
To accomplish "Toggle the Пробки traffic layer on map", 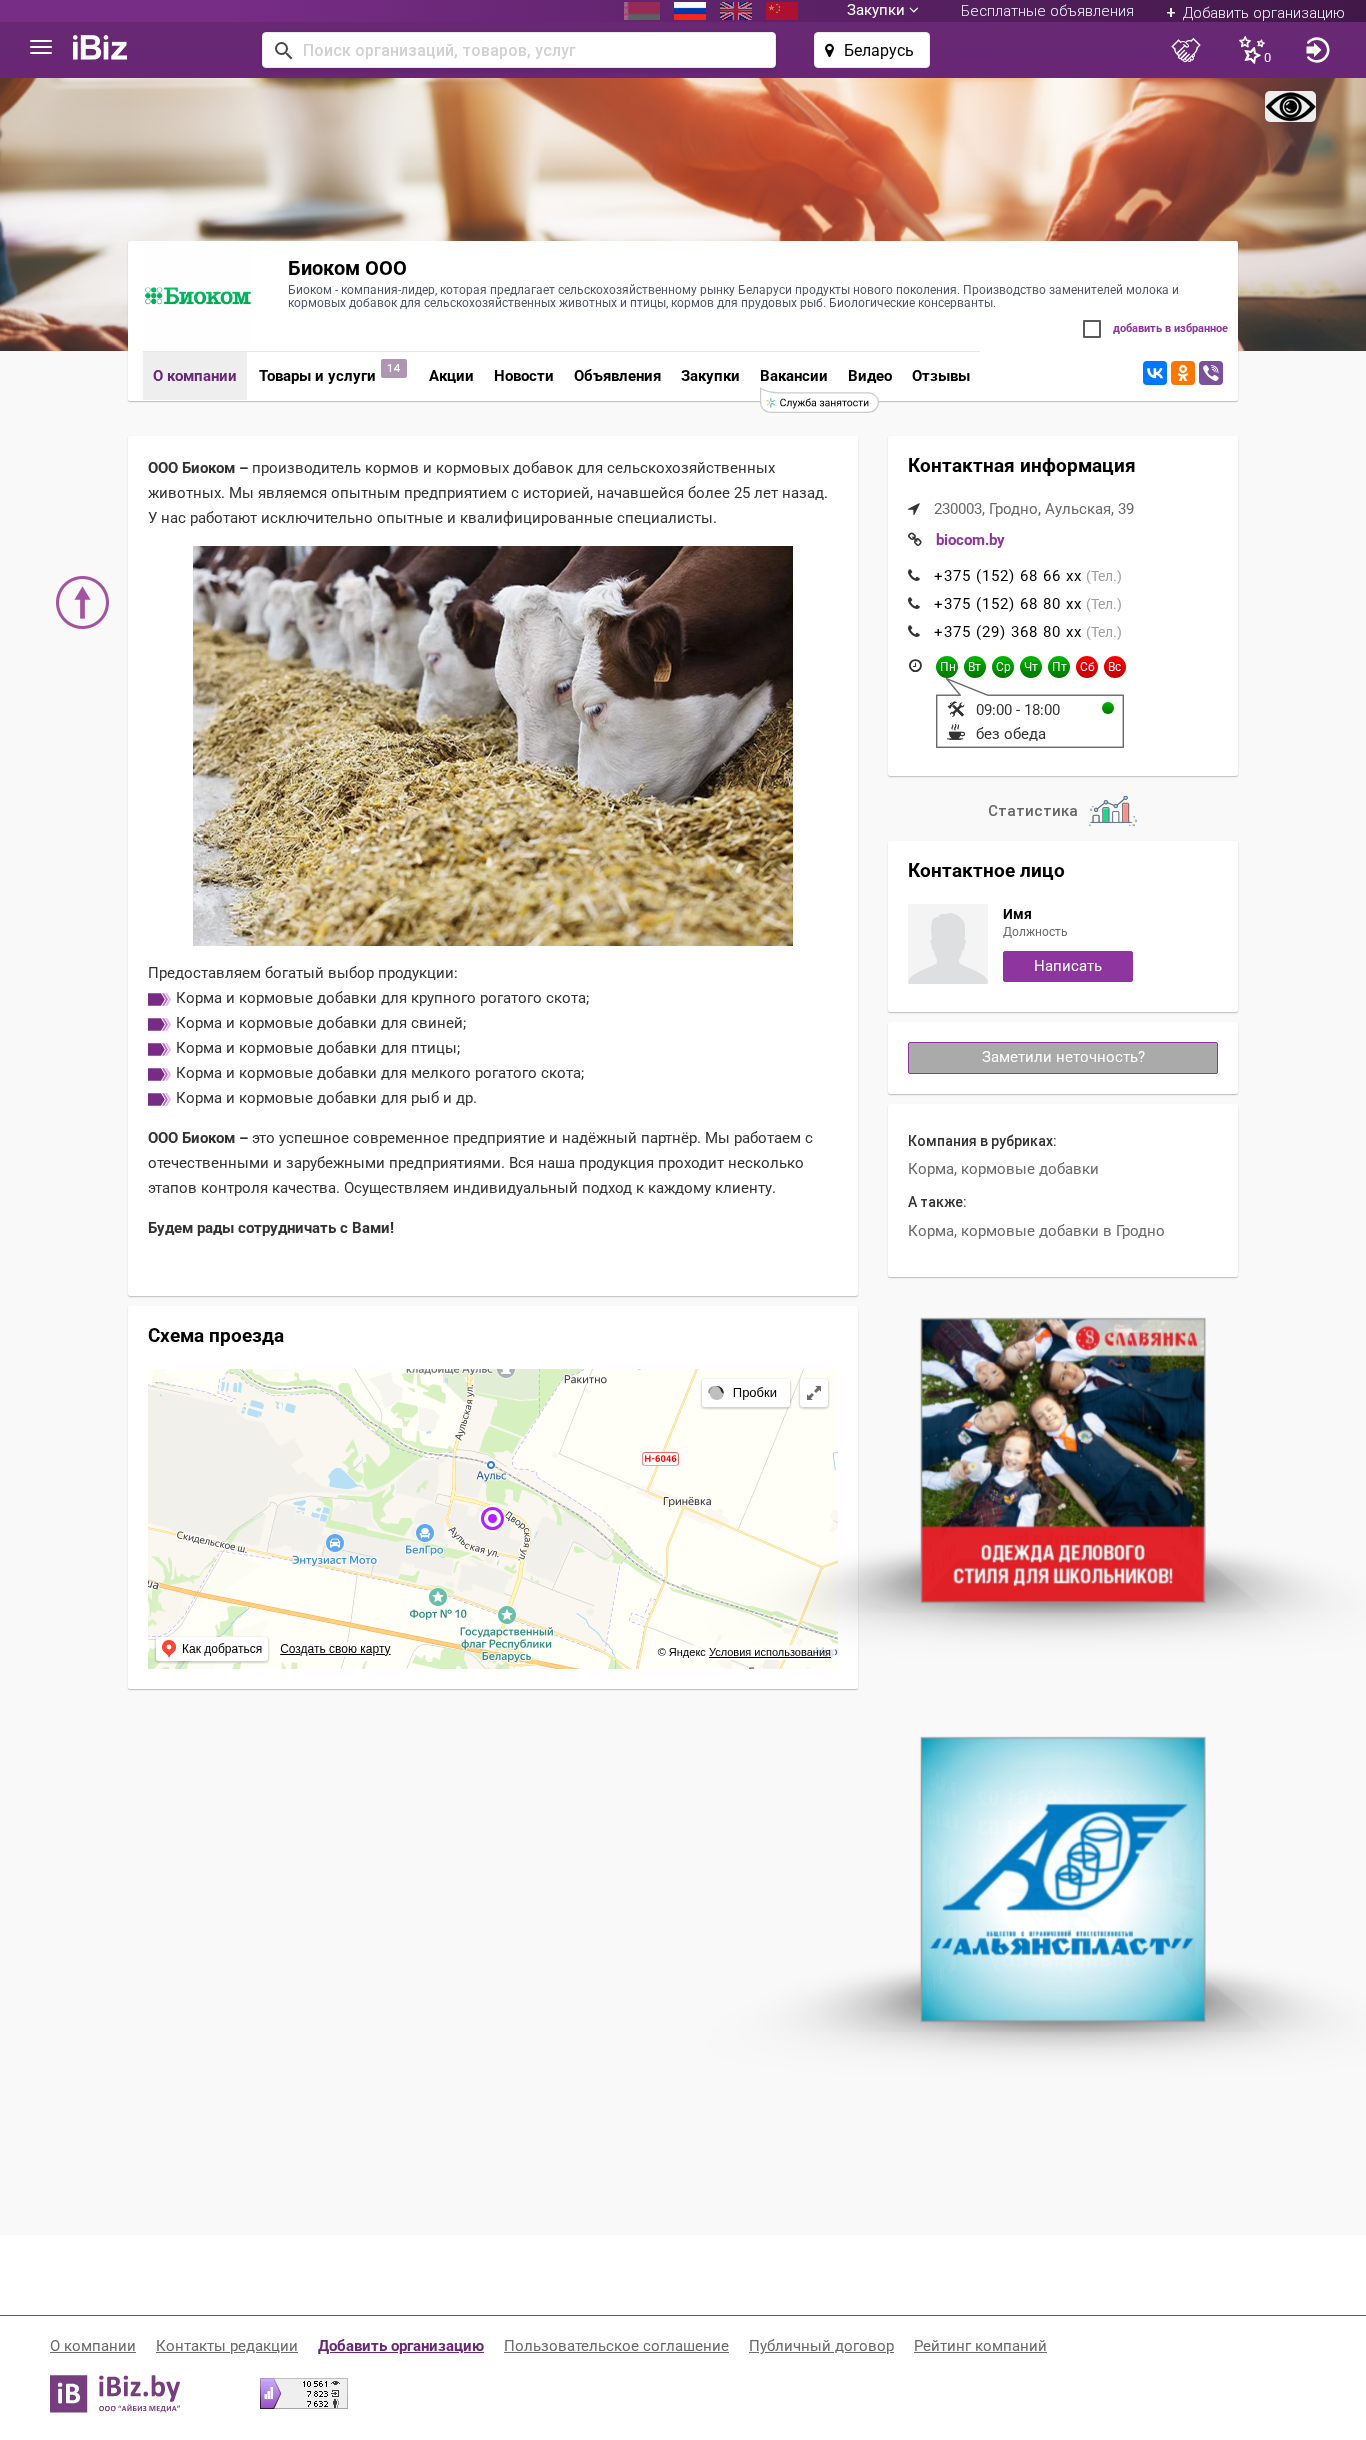I will [x=745, y=1392].
